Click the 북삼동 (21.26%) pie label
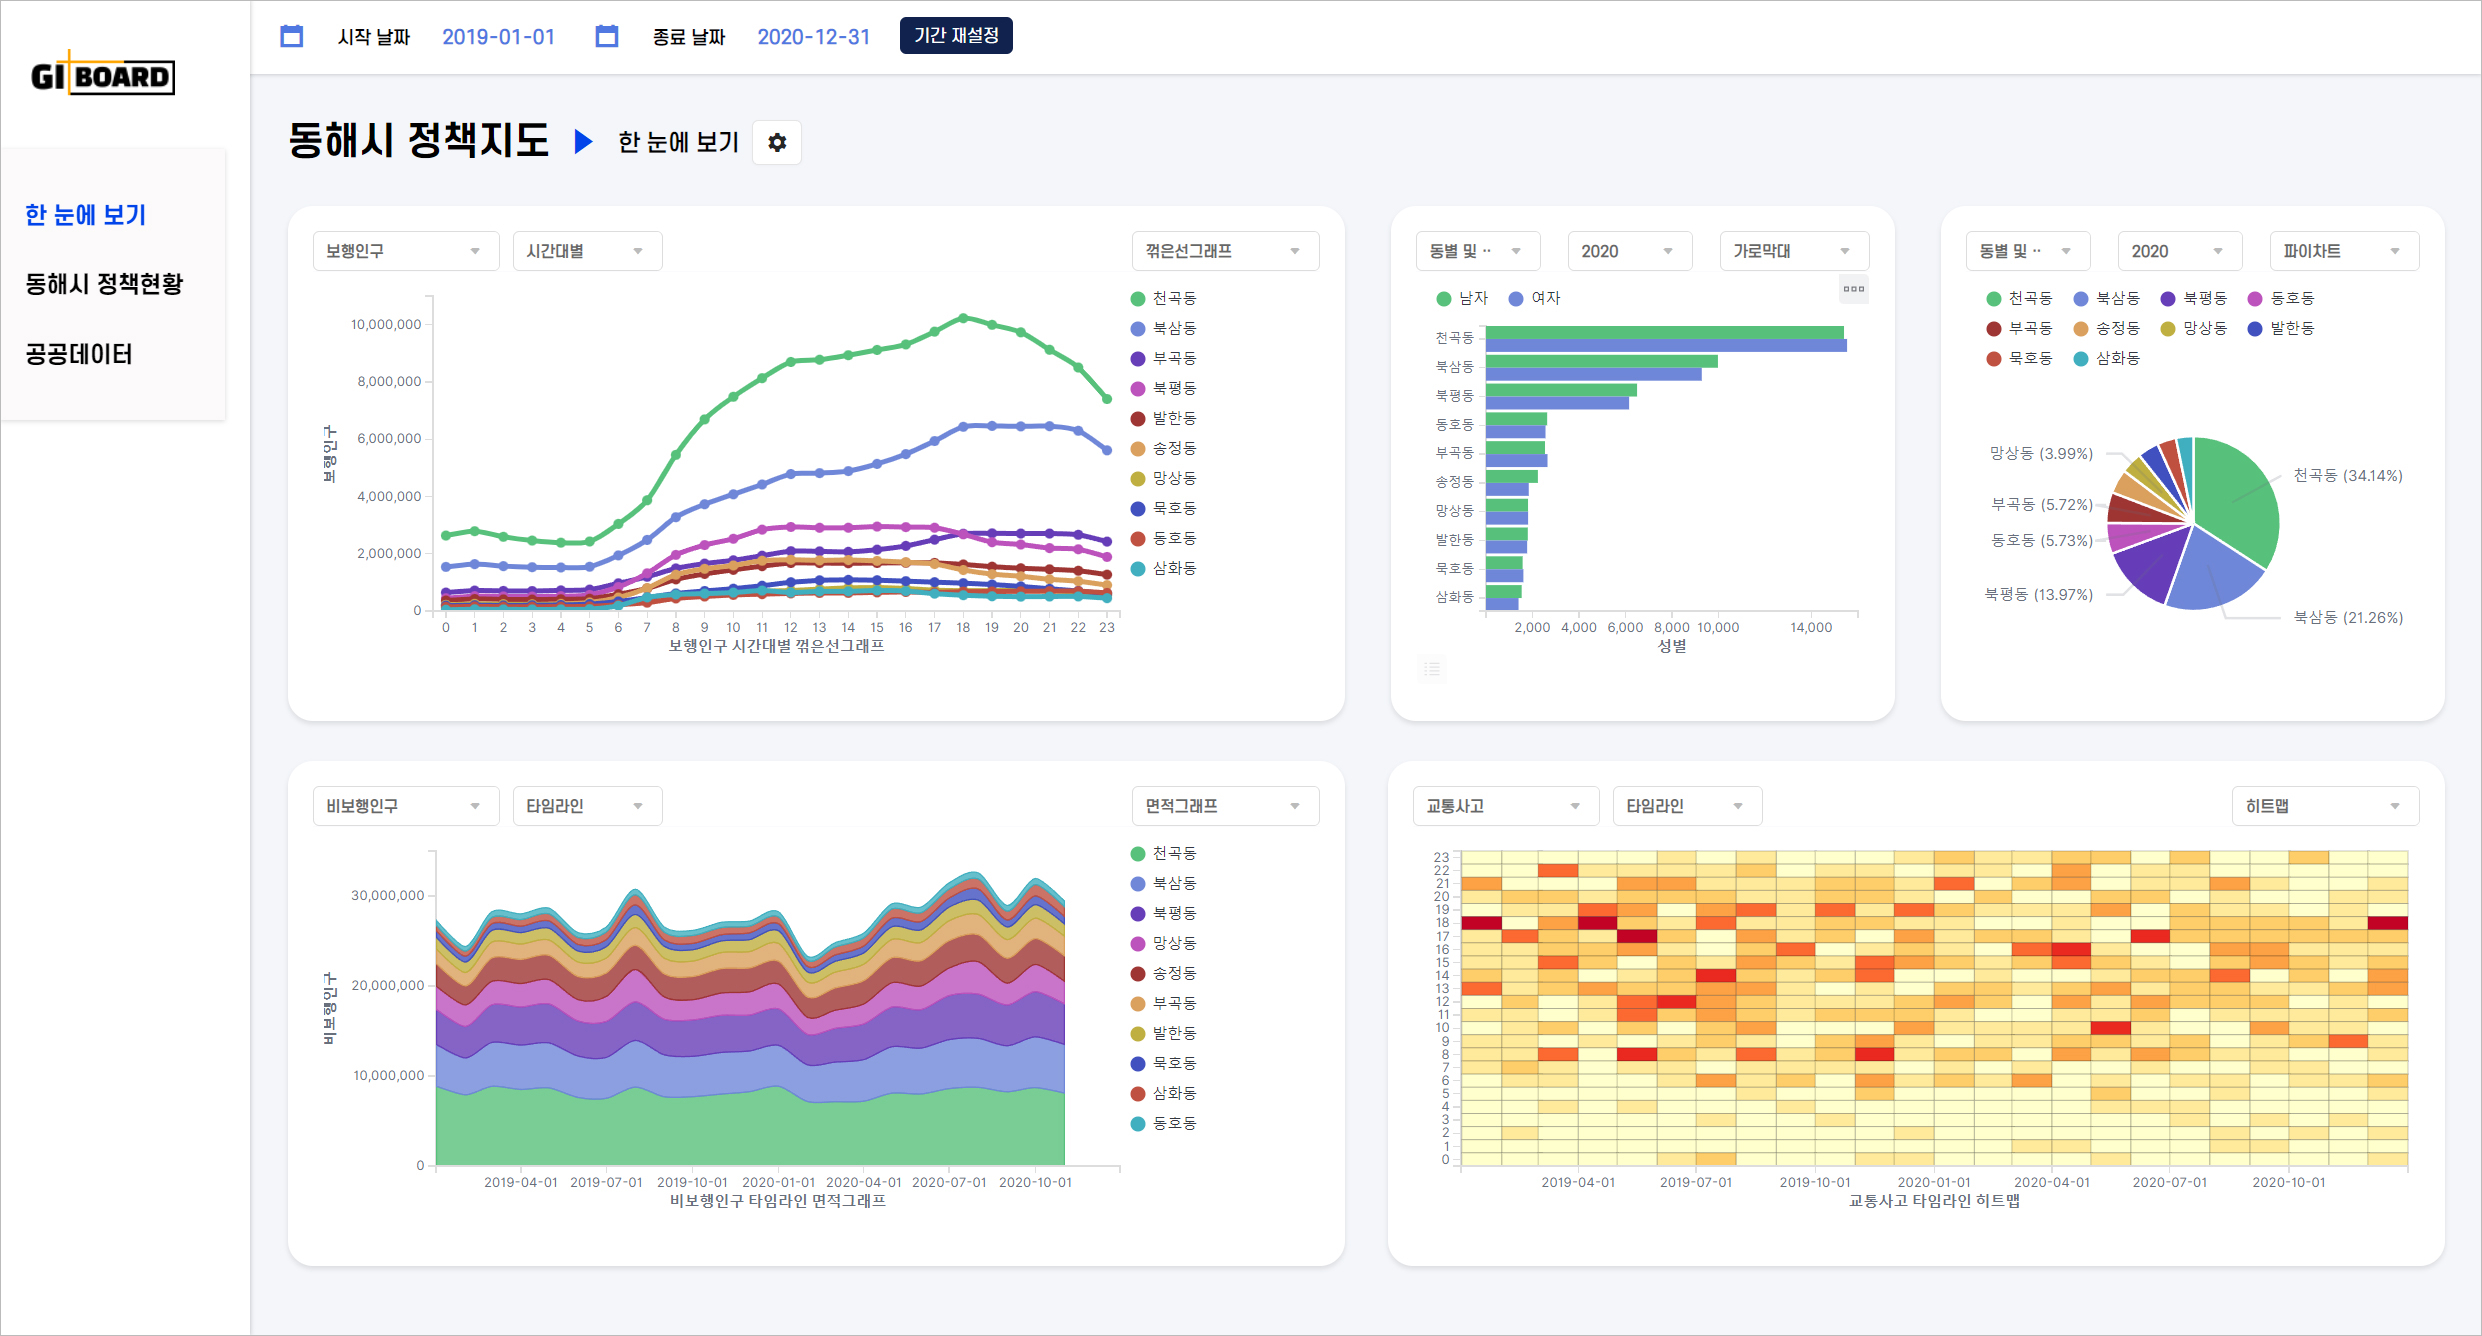Viewport: 2482px width, 1336px height. pyautogui.click(x=2347, y=618)
